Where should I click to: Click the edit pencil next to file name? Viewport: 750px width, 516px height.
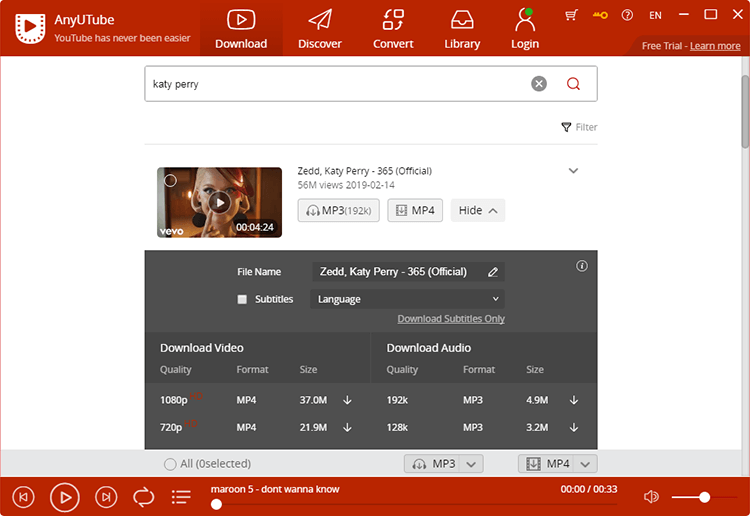click(493, 272)
